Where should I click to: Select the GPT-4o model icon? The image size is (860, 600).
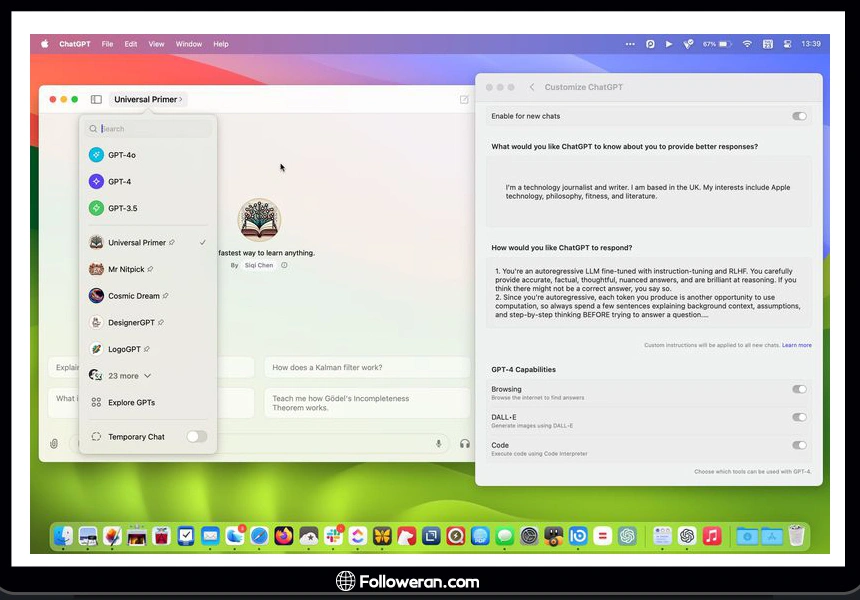96,155
